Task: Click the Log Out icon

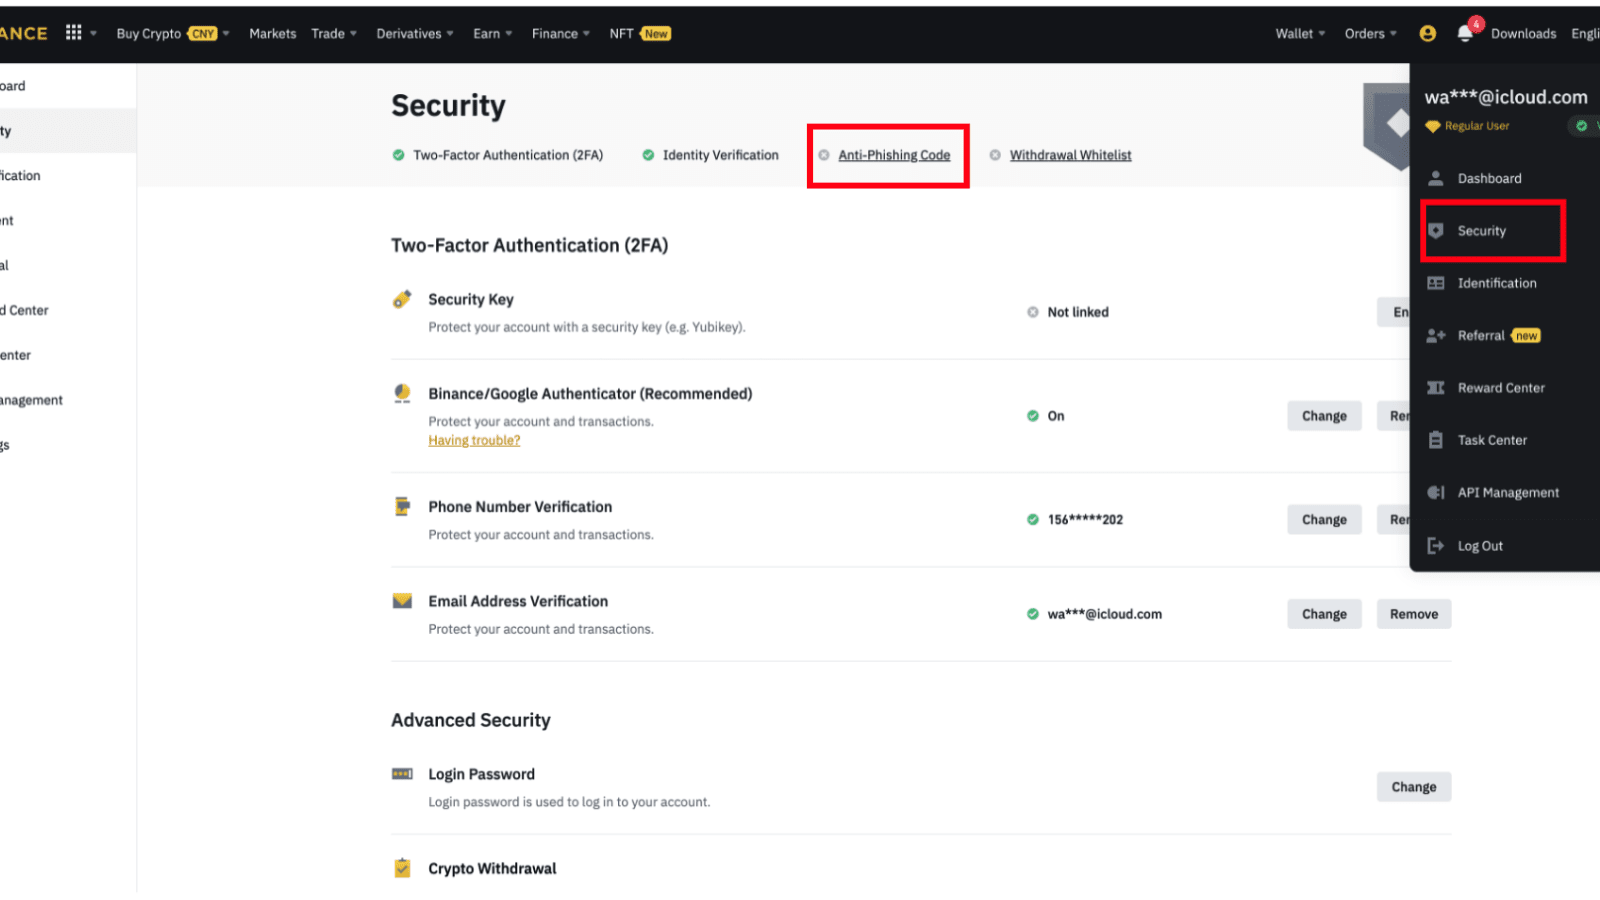Action: [1436, 545]
